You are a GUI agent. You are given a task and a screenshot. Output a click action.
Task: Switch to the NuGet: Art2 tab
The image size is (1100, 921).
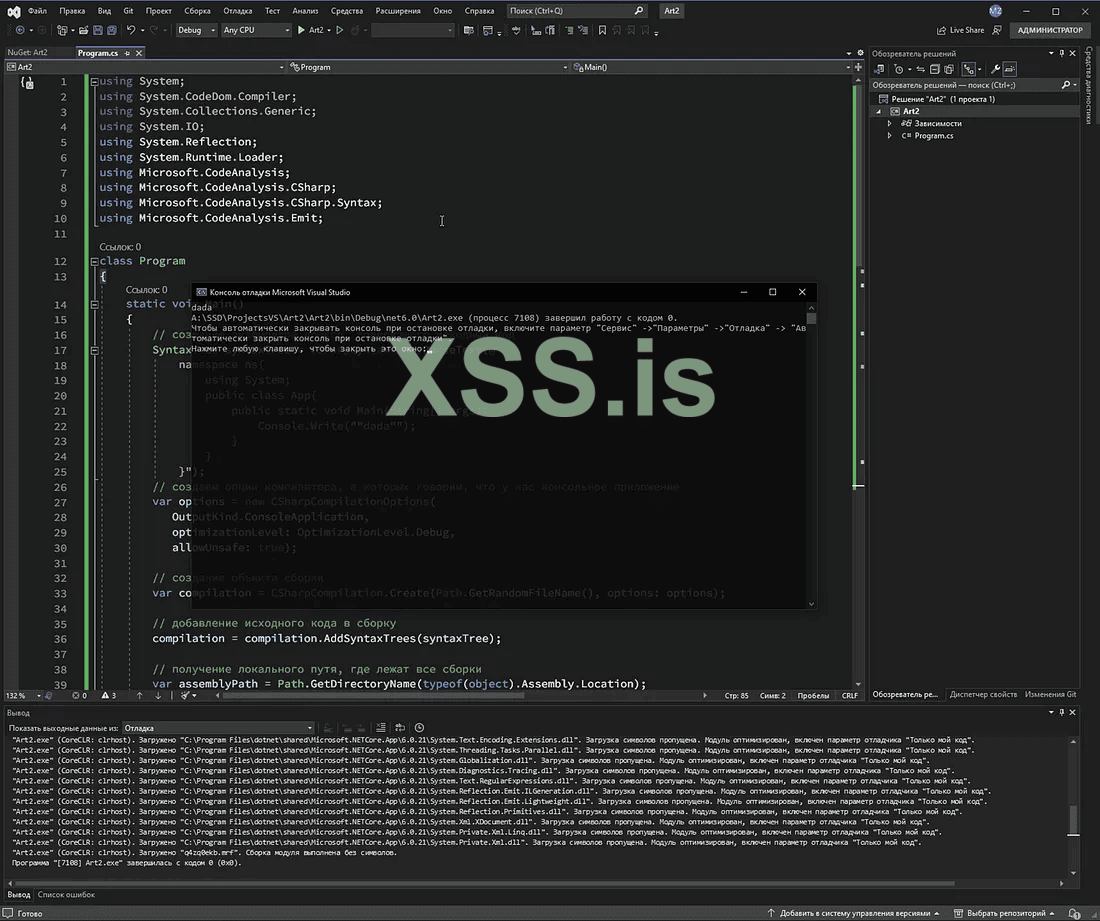tap(28, 53)
